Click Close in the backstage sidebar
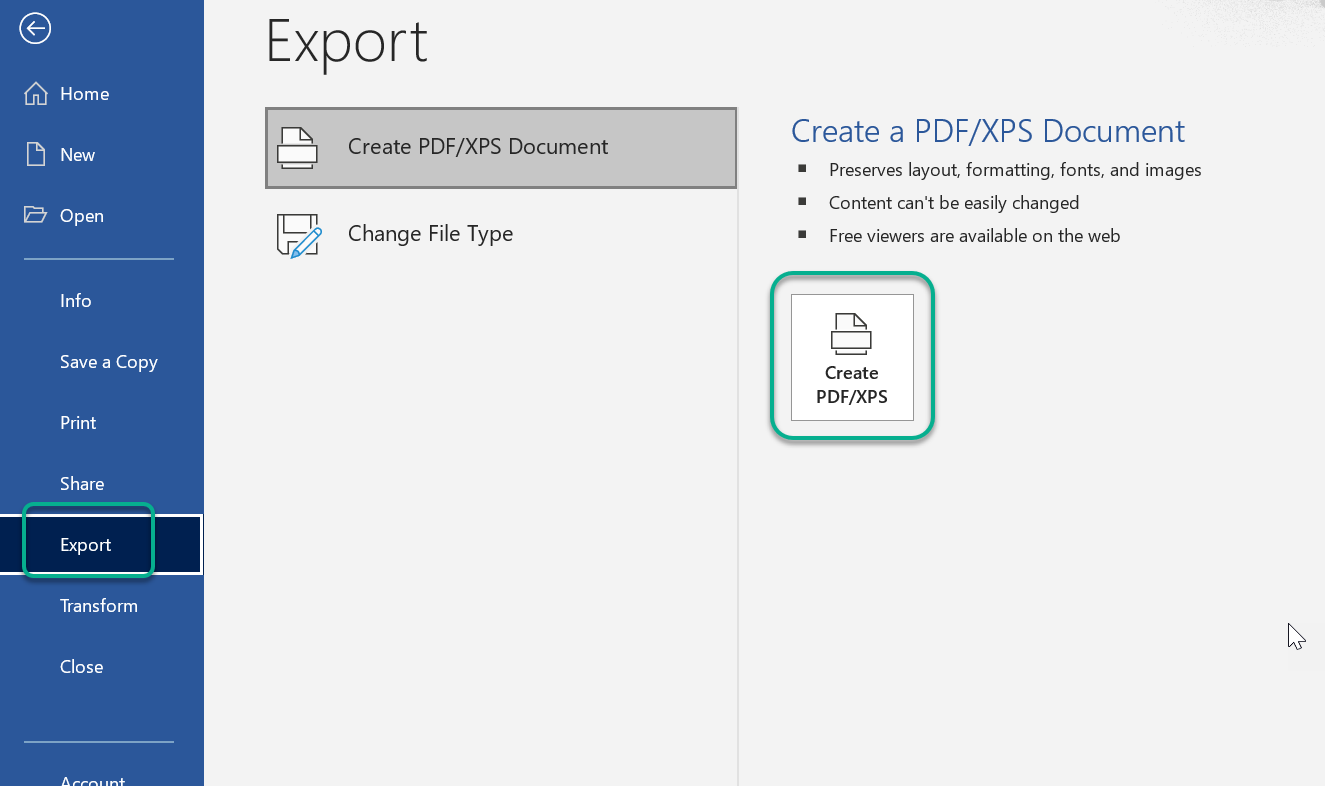The image size is (1325, 786). click(x=81, y=667)
